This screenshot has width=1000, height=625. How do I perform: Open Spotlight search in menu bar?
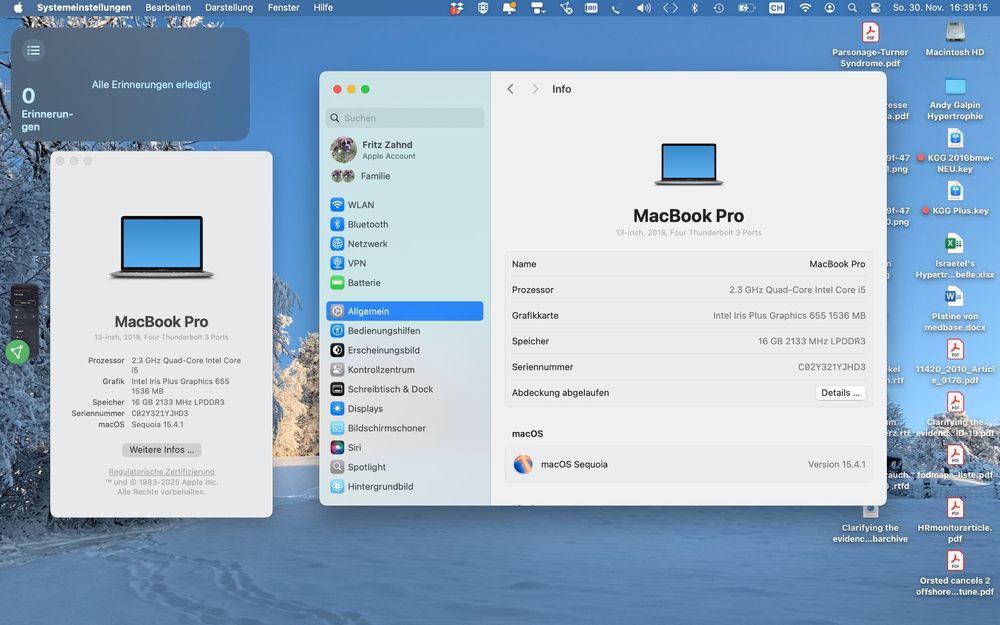[852, 8]
